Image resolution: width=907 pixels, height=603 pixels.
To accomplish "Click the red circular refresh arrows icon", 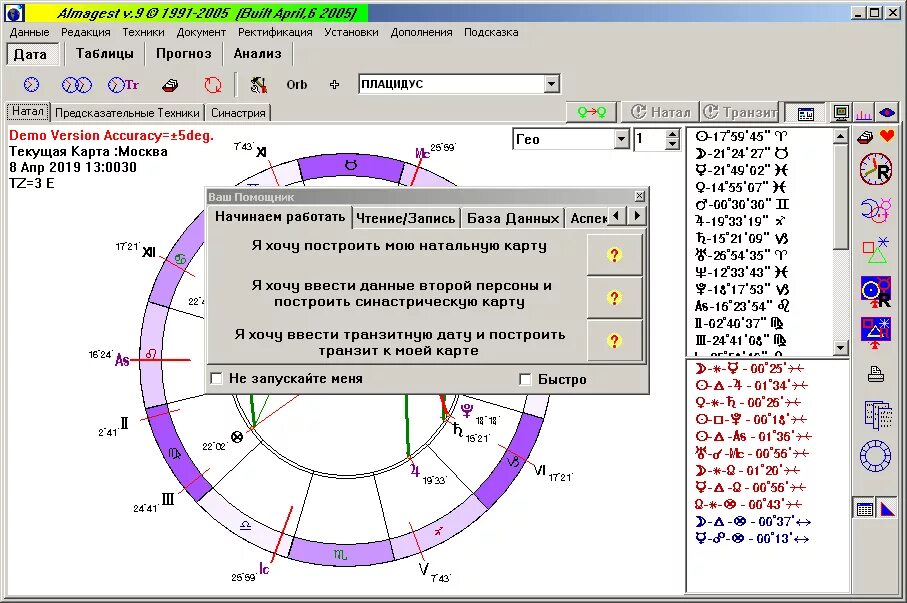I will pyautogui.click(x=213, y=85).
